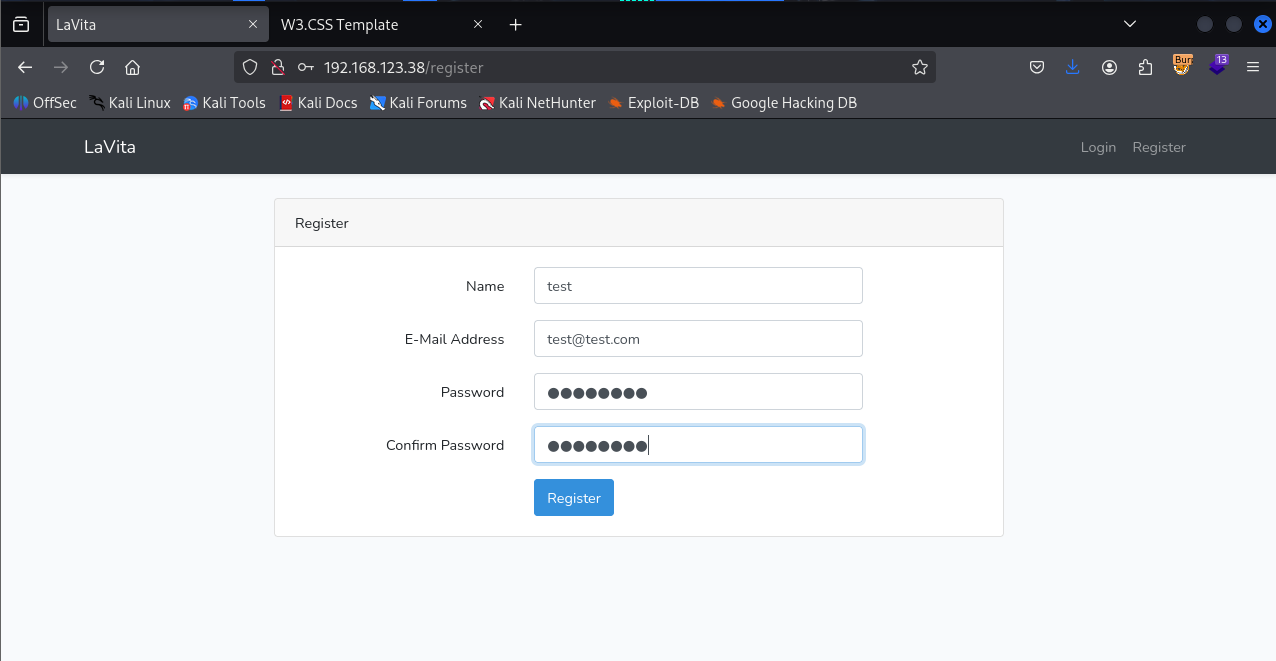Open a new tab with plus button
The height and width of the screenshot is (661, 1276).
point(515,25)
